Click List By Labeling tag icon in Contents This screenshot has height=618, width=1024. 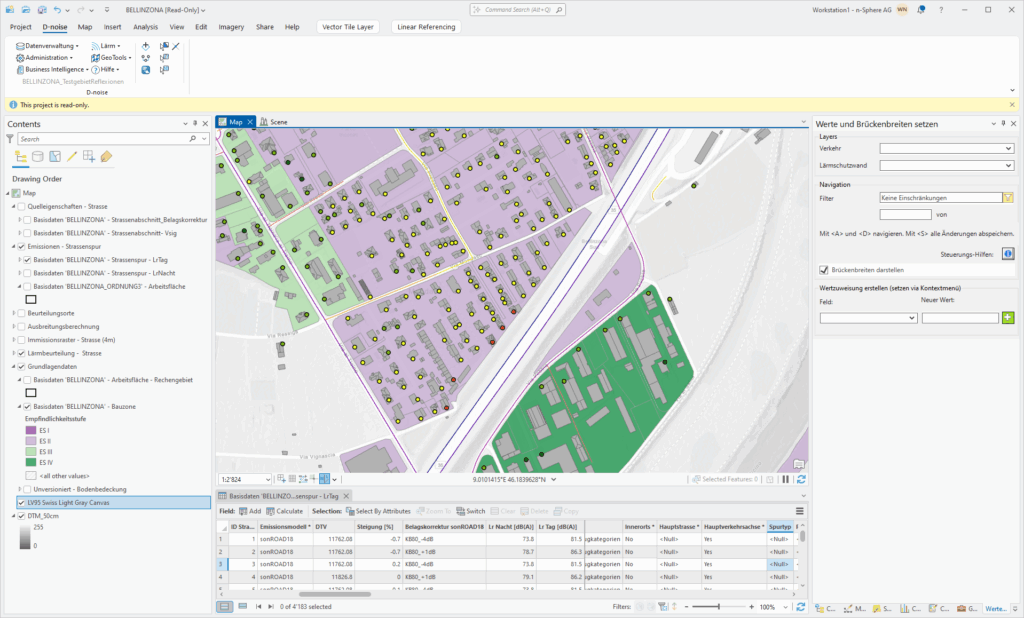[106, 156]
